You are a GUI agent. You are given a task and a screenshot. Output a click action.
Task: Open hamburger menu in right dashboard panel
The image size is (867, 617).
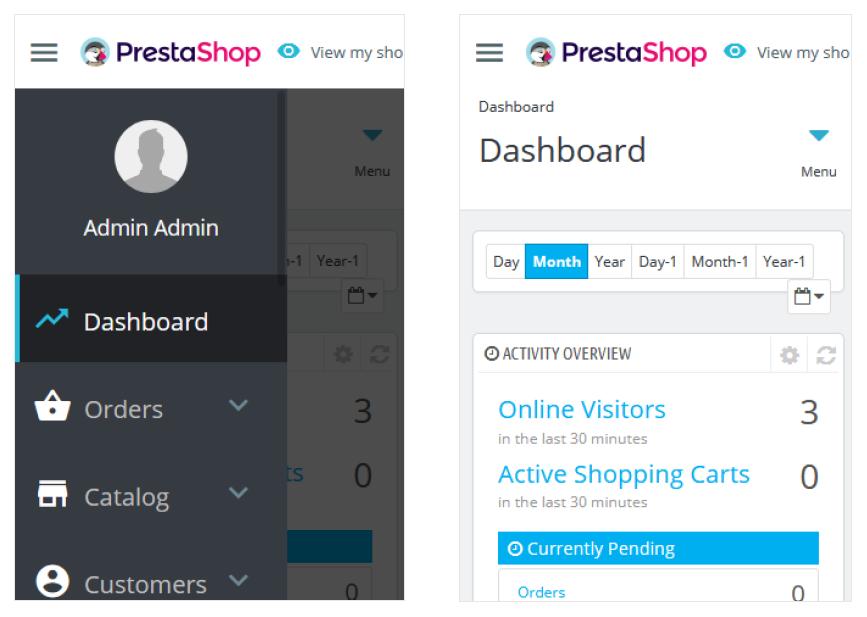pyautogui.click(x=489, y=53)
